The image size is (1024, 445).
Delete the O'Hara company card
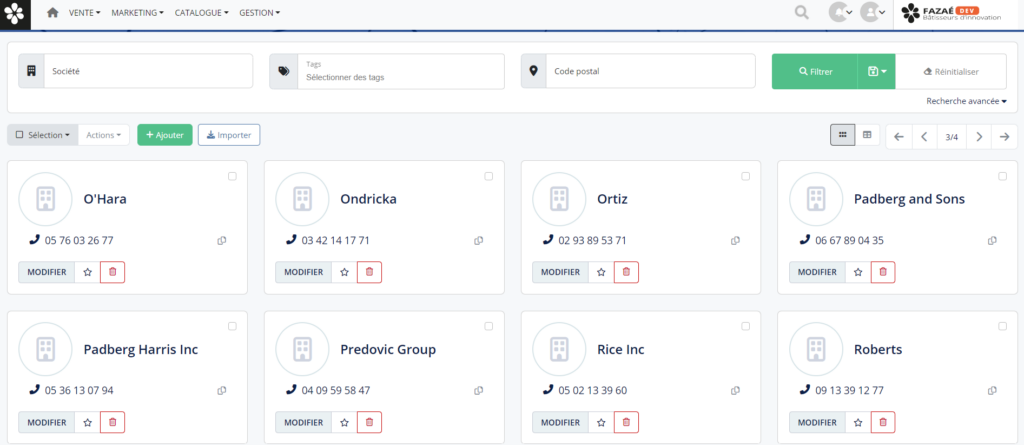click(112, 272)
